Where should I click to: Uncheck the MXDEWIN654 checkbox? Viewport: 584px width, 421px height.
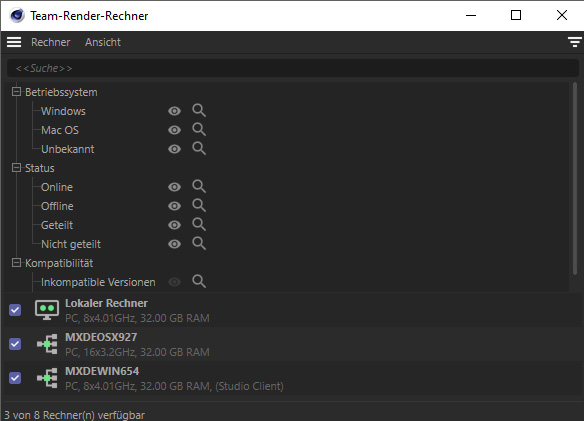tap(15, 378)
